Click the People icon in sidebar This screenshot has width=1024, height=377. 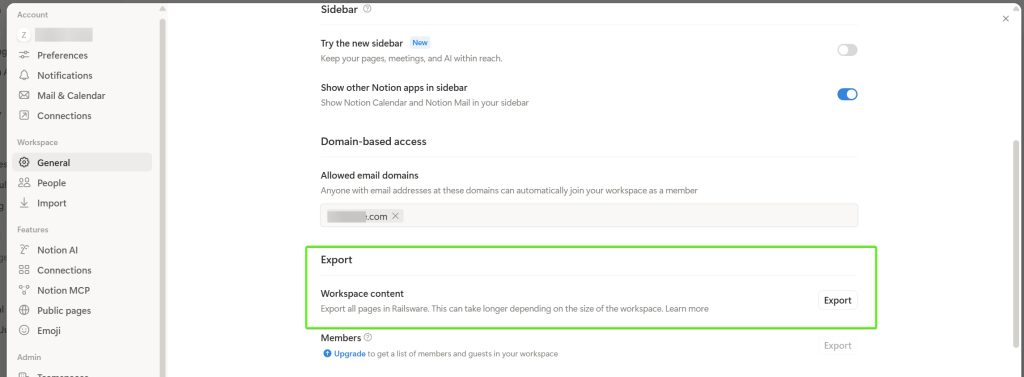24,183
